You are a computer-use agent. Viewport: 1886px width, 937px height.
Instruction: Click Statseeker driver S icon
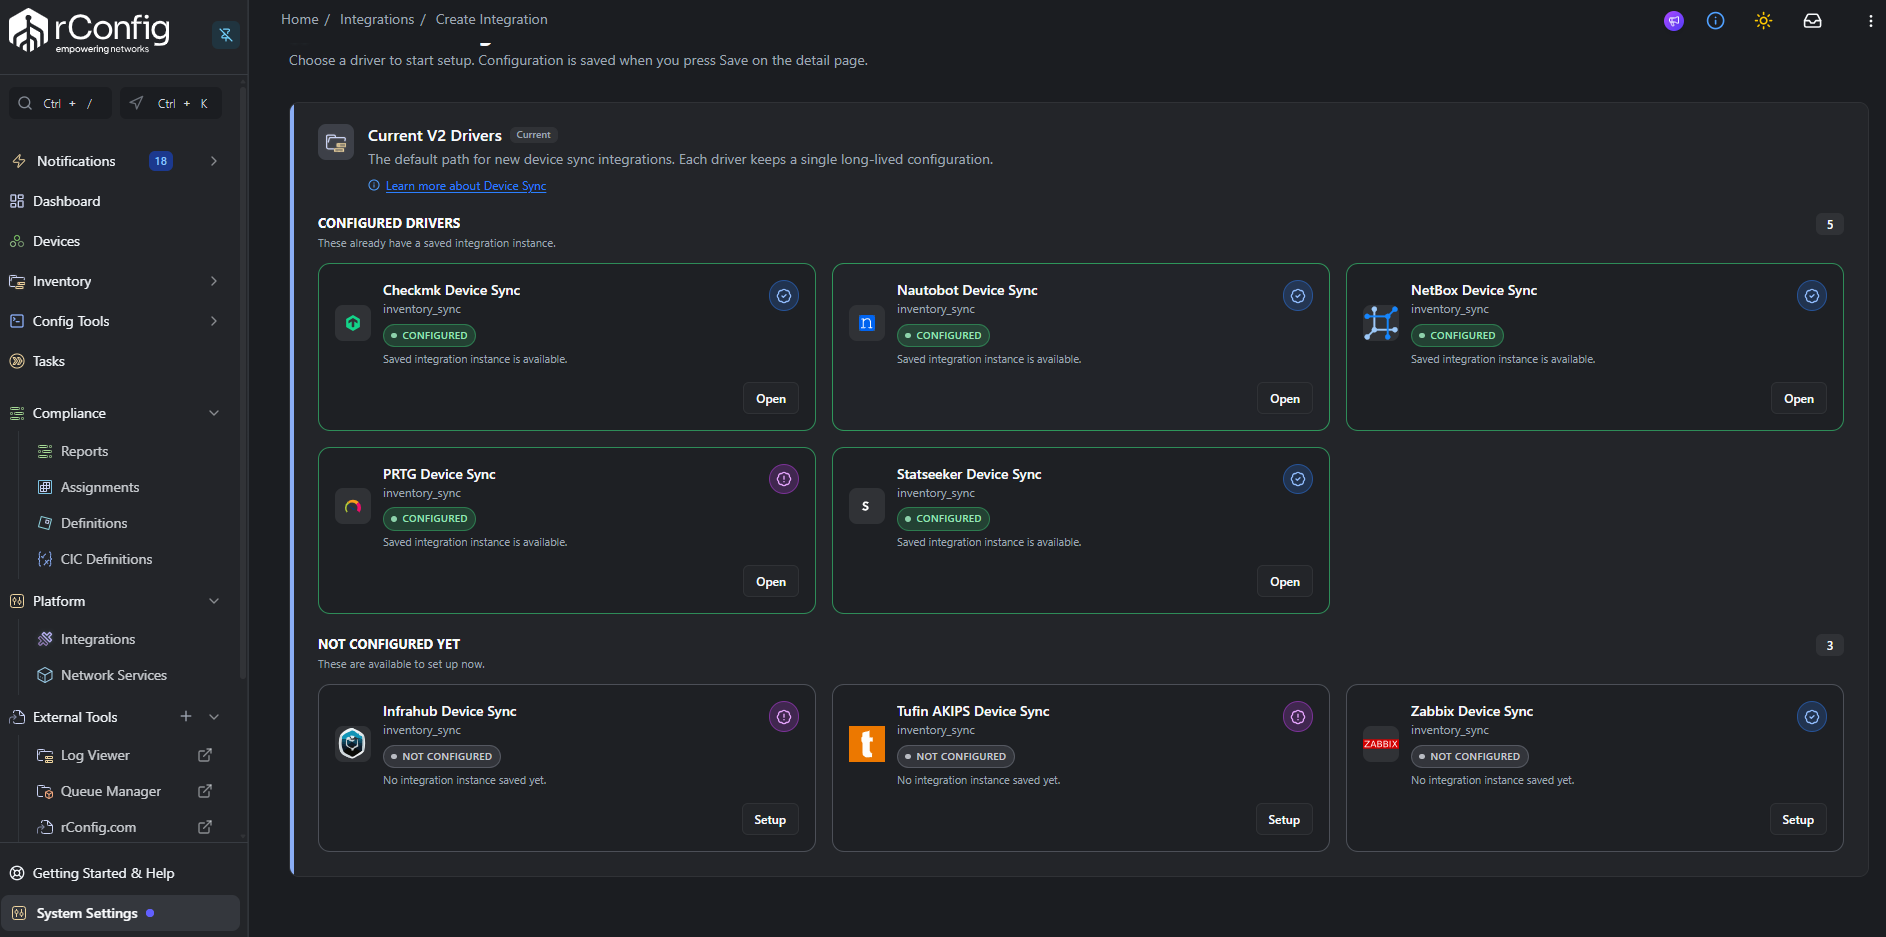866,506
